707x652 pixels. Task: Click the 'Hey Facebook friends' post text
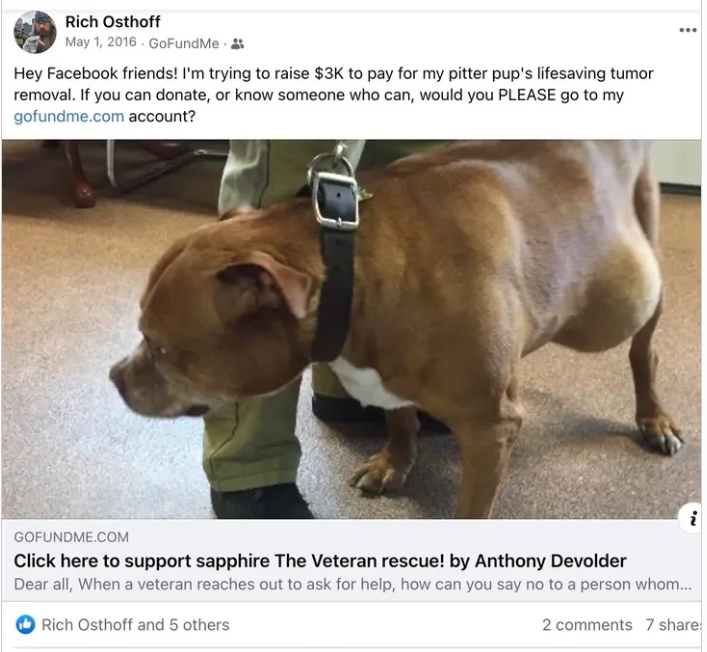coord(334,95)
